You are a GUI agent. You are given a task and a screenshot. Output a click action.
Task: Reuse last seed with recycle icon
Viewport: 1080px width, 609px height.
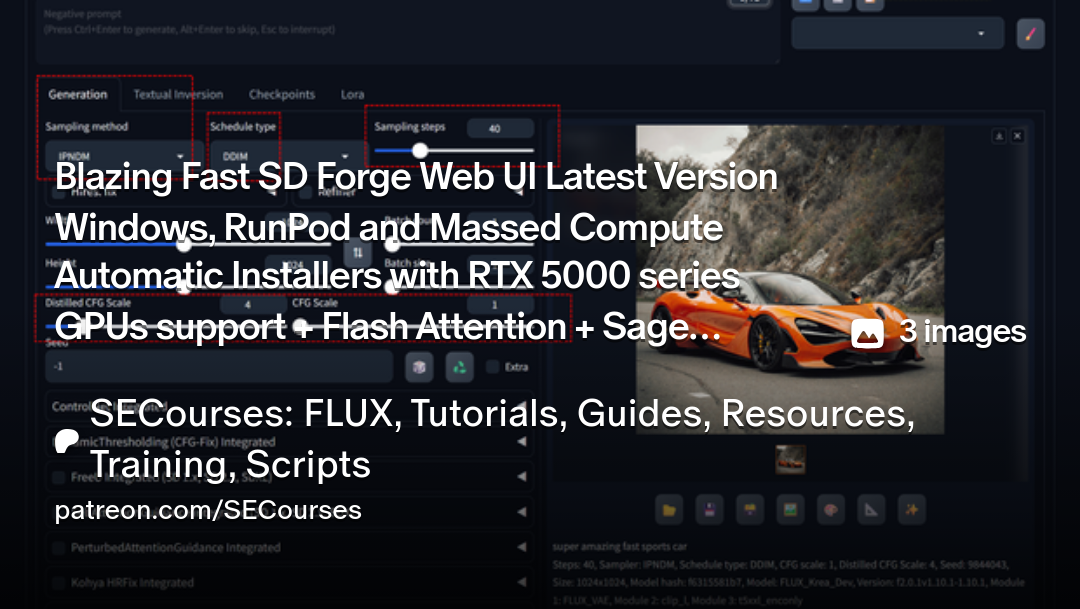point(459,367)
